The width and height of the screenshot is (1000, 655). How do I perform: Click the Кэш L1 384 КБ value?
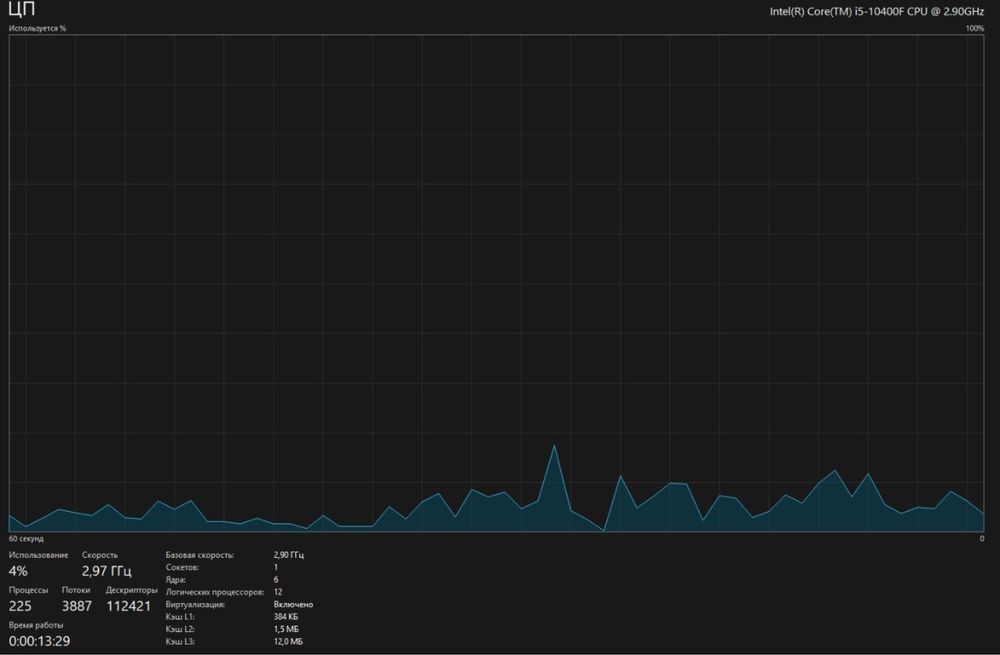[286, 617]
